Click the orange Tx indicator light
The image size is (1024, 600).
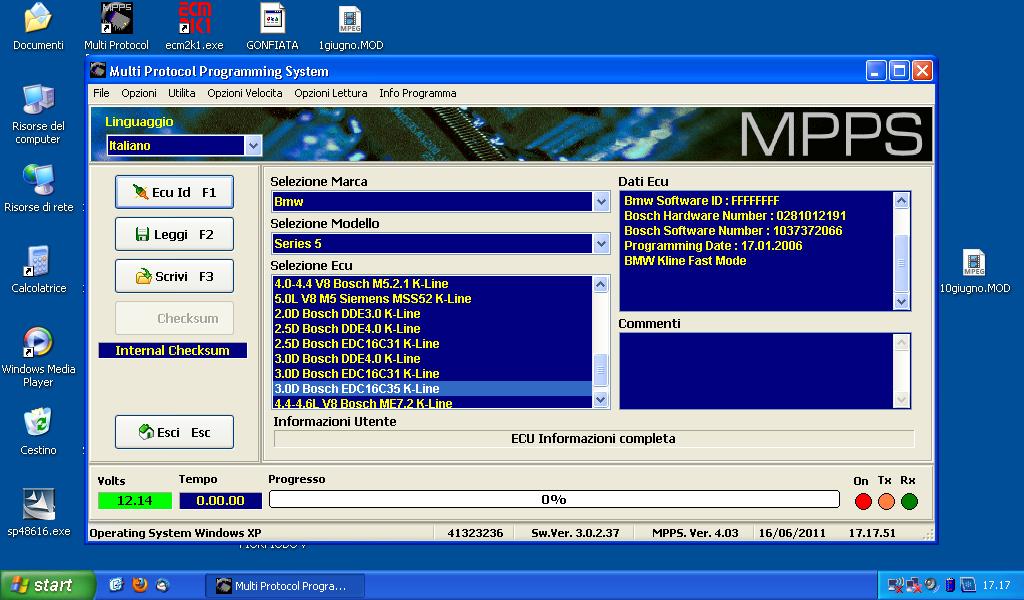click(886, 501)
